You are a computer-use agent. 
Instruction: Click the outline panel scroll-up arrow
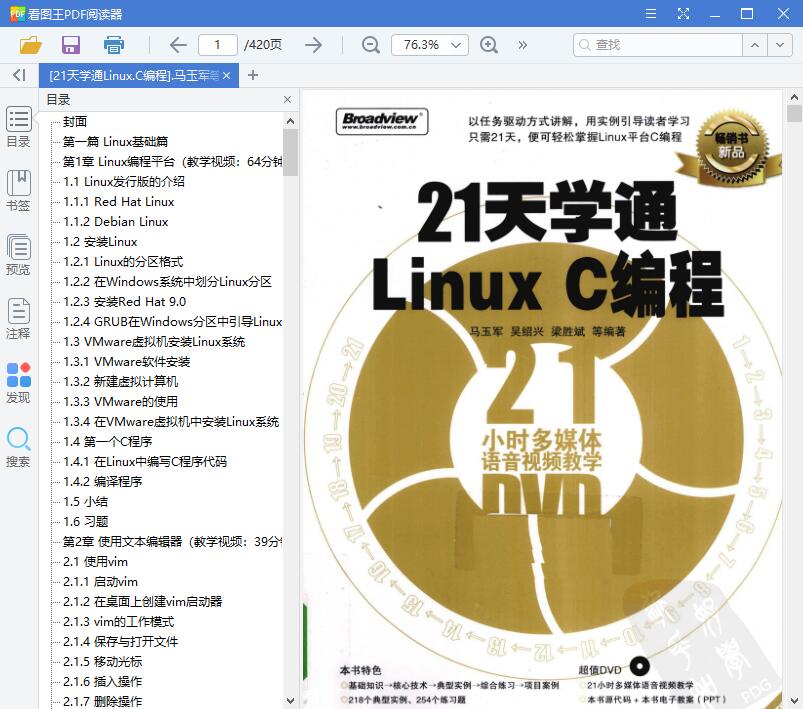click(x=290, y=121)
